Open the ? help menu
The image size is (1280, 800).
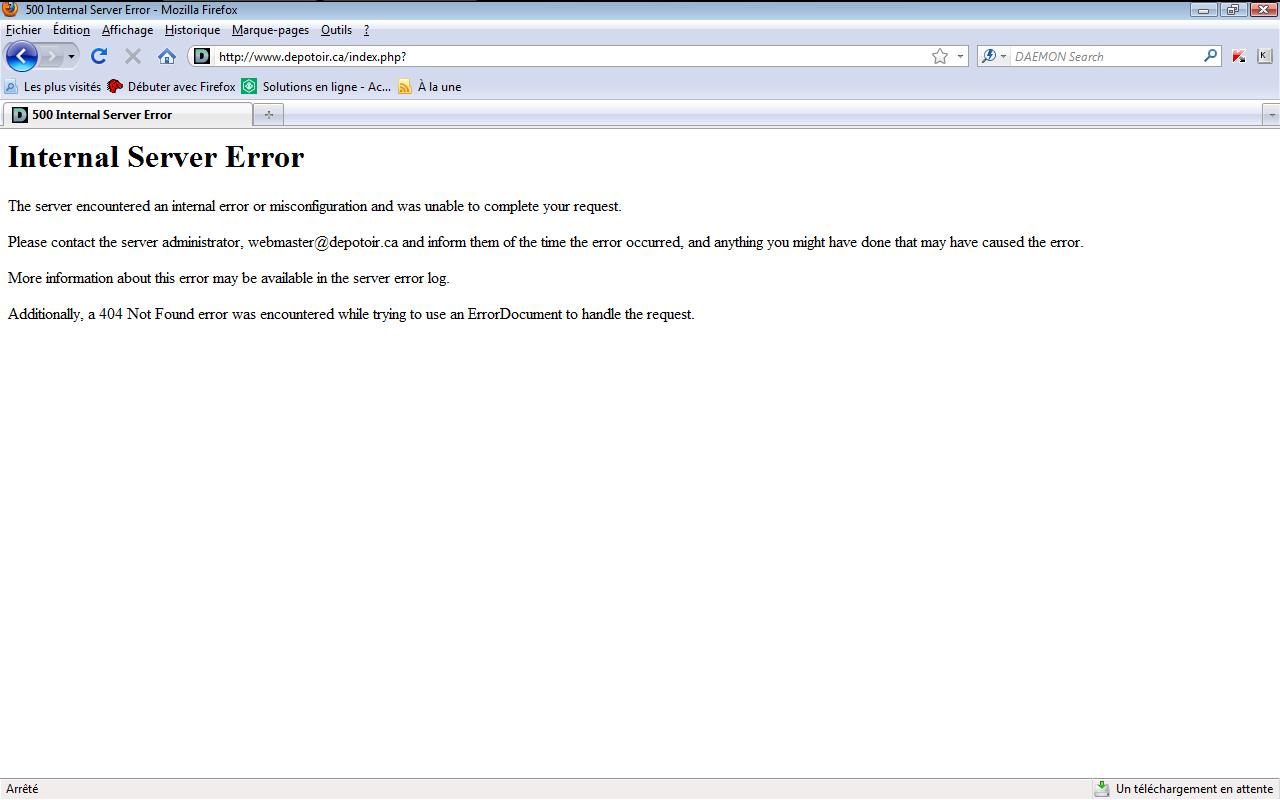click(366, 30)
